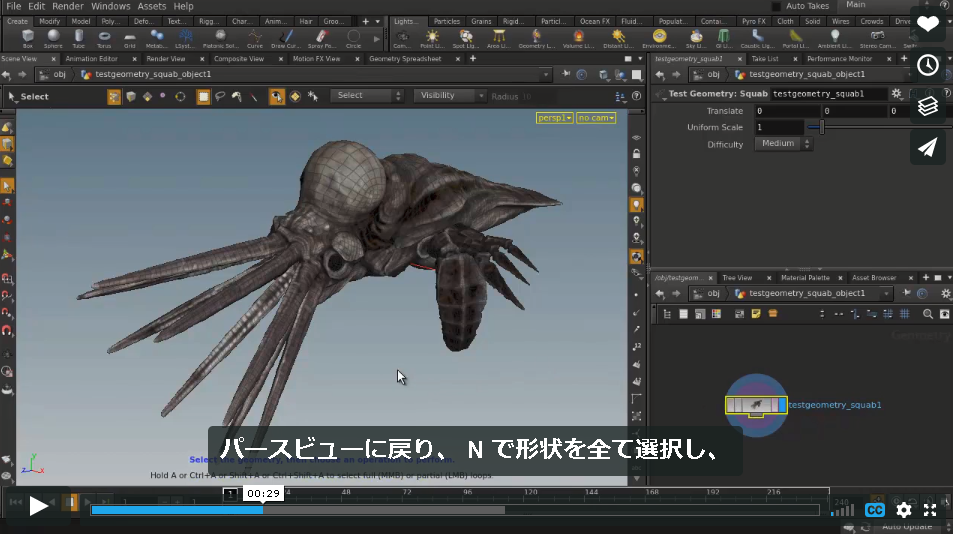The width and height of the screenshot is (953, 534).
Task: Click the Uniform Scale slider
Action: (879, 128)
